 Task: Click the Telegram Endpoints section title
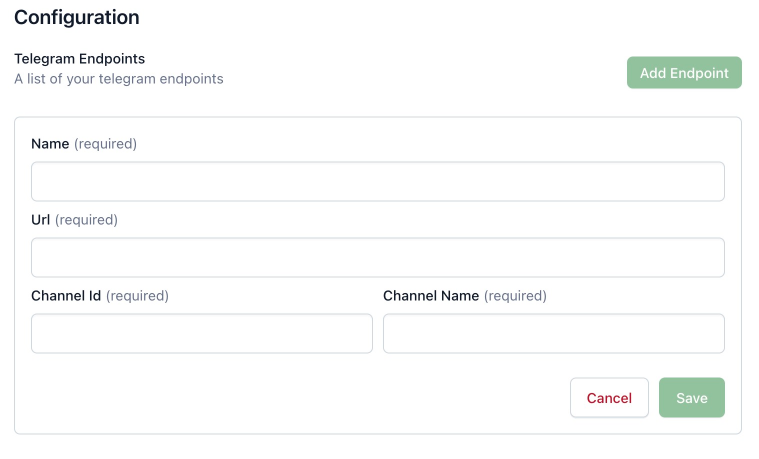tap(79, 59)
